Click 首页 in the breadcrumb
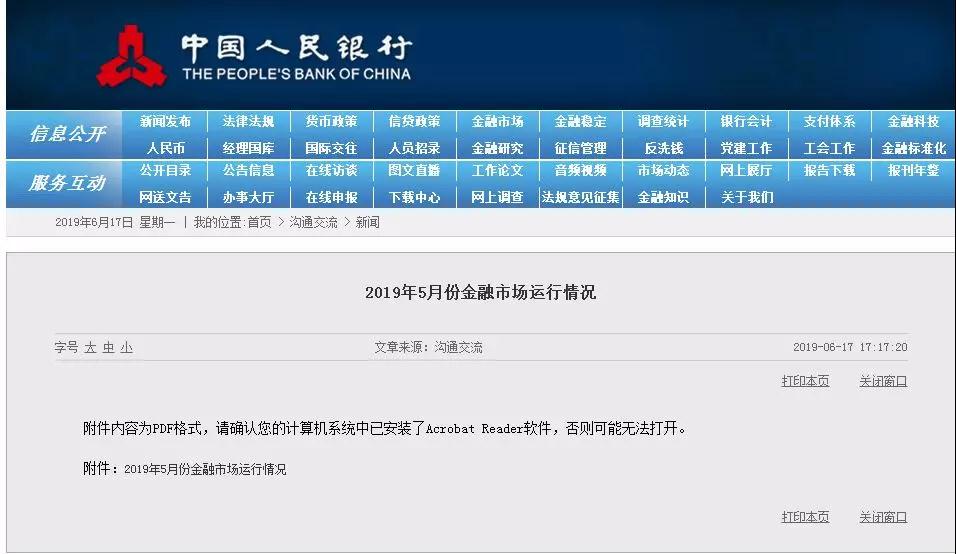The width and height of the screenshot is (956, 554). point(259,222)
